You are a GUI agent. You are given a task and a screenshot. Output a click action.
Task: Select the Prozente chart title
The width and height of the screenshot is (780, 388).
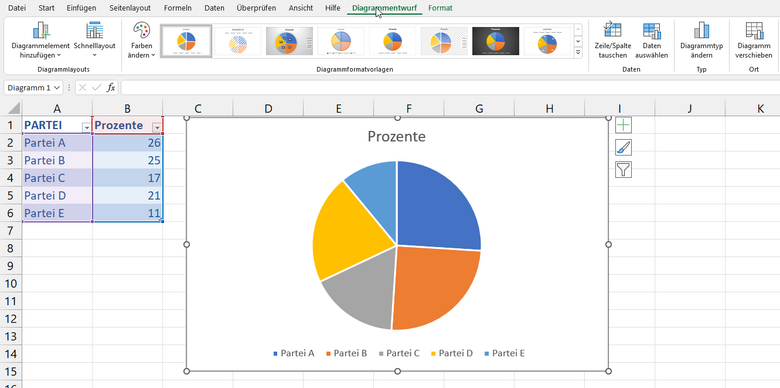[x=396, y=136]
